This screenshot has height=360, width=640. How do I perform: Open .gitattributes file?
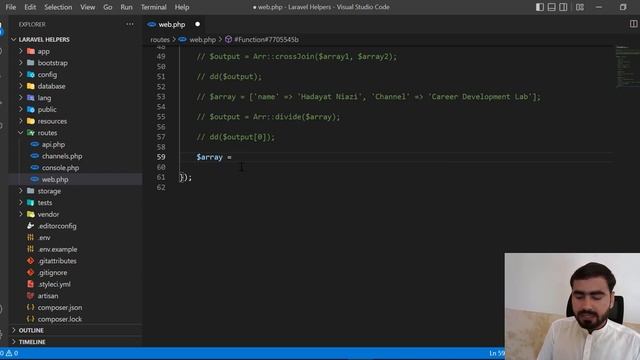coord(57,260)
